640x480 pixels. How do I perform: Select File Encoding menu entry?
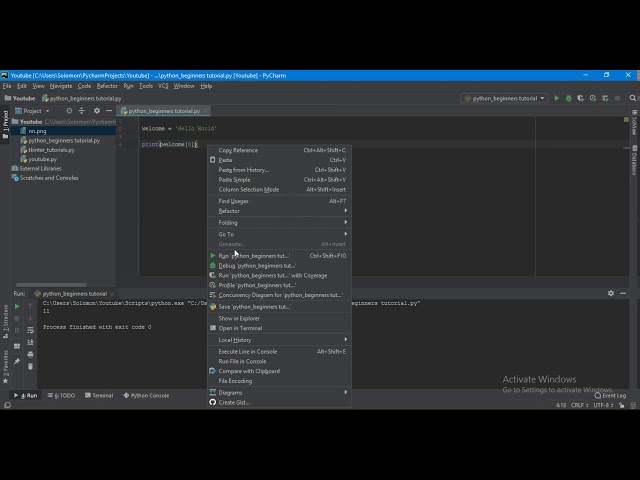(x=280, y=381)
